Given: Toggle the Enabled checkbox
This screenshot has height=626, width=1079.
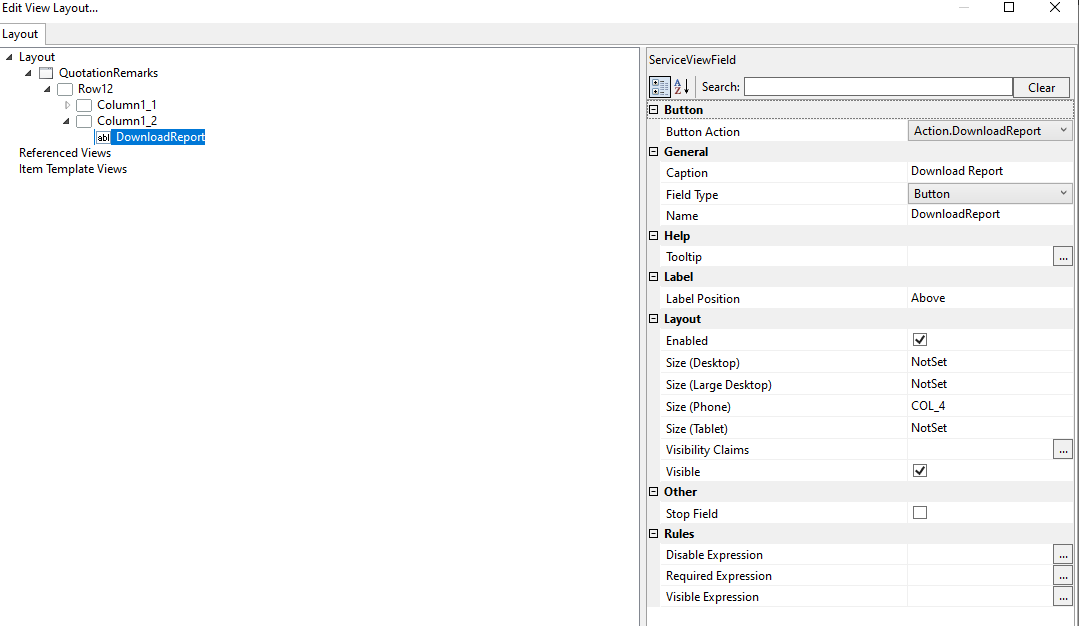Looking at the screenshot, I should coord(919,340).
